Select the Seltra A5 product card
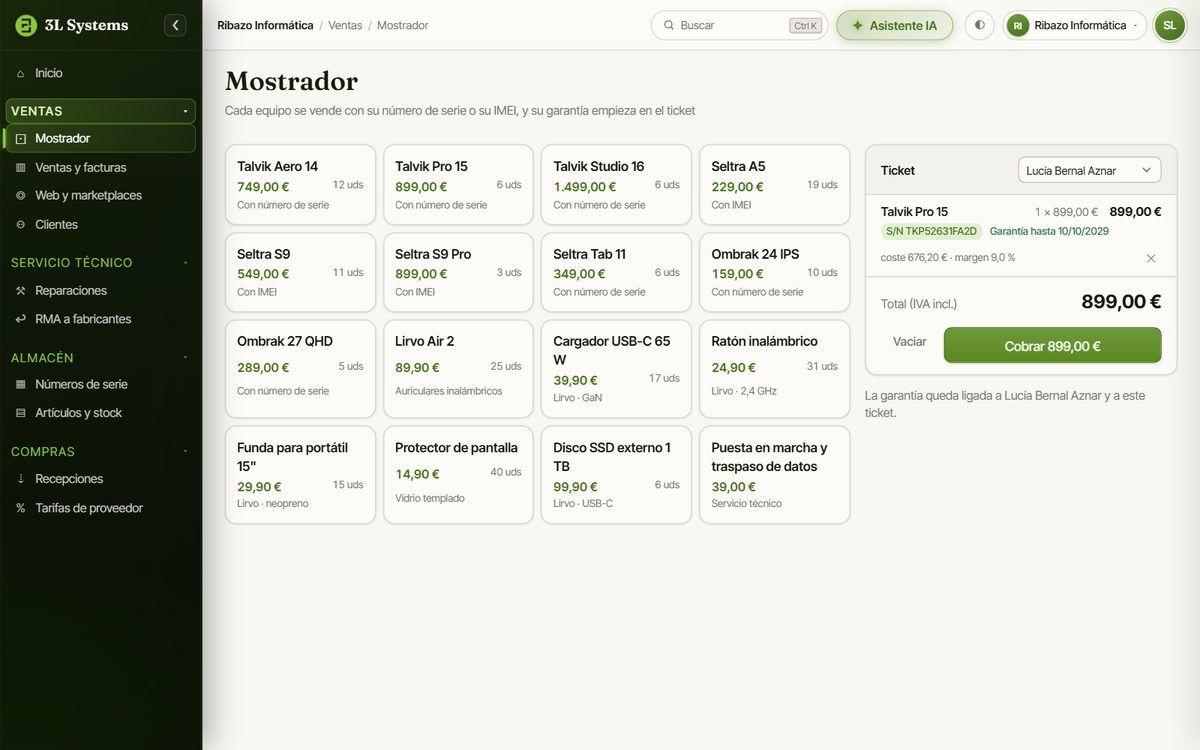This screenshot has height=750, width=1200. point(775,185)
